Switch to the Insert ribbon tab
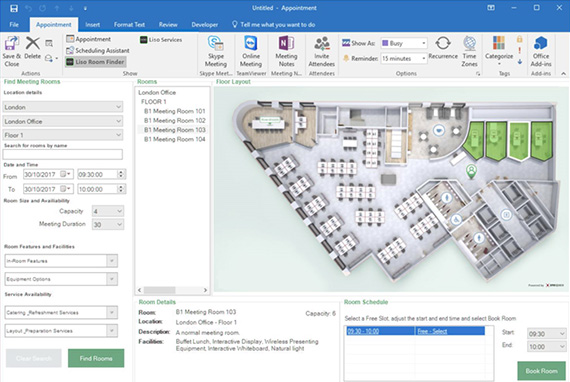Image resolution: width=570 pixels, height=382 pixels. point(92,25)
